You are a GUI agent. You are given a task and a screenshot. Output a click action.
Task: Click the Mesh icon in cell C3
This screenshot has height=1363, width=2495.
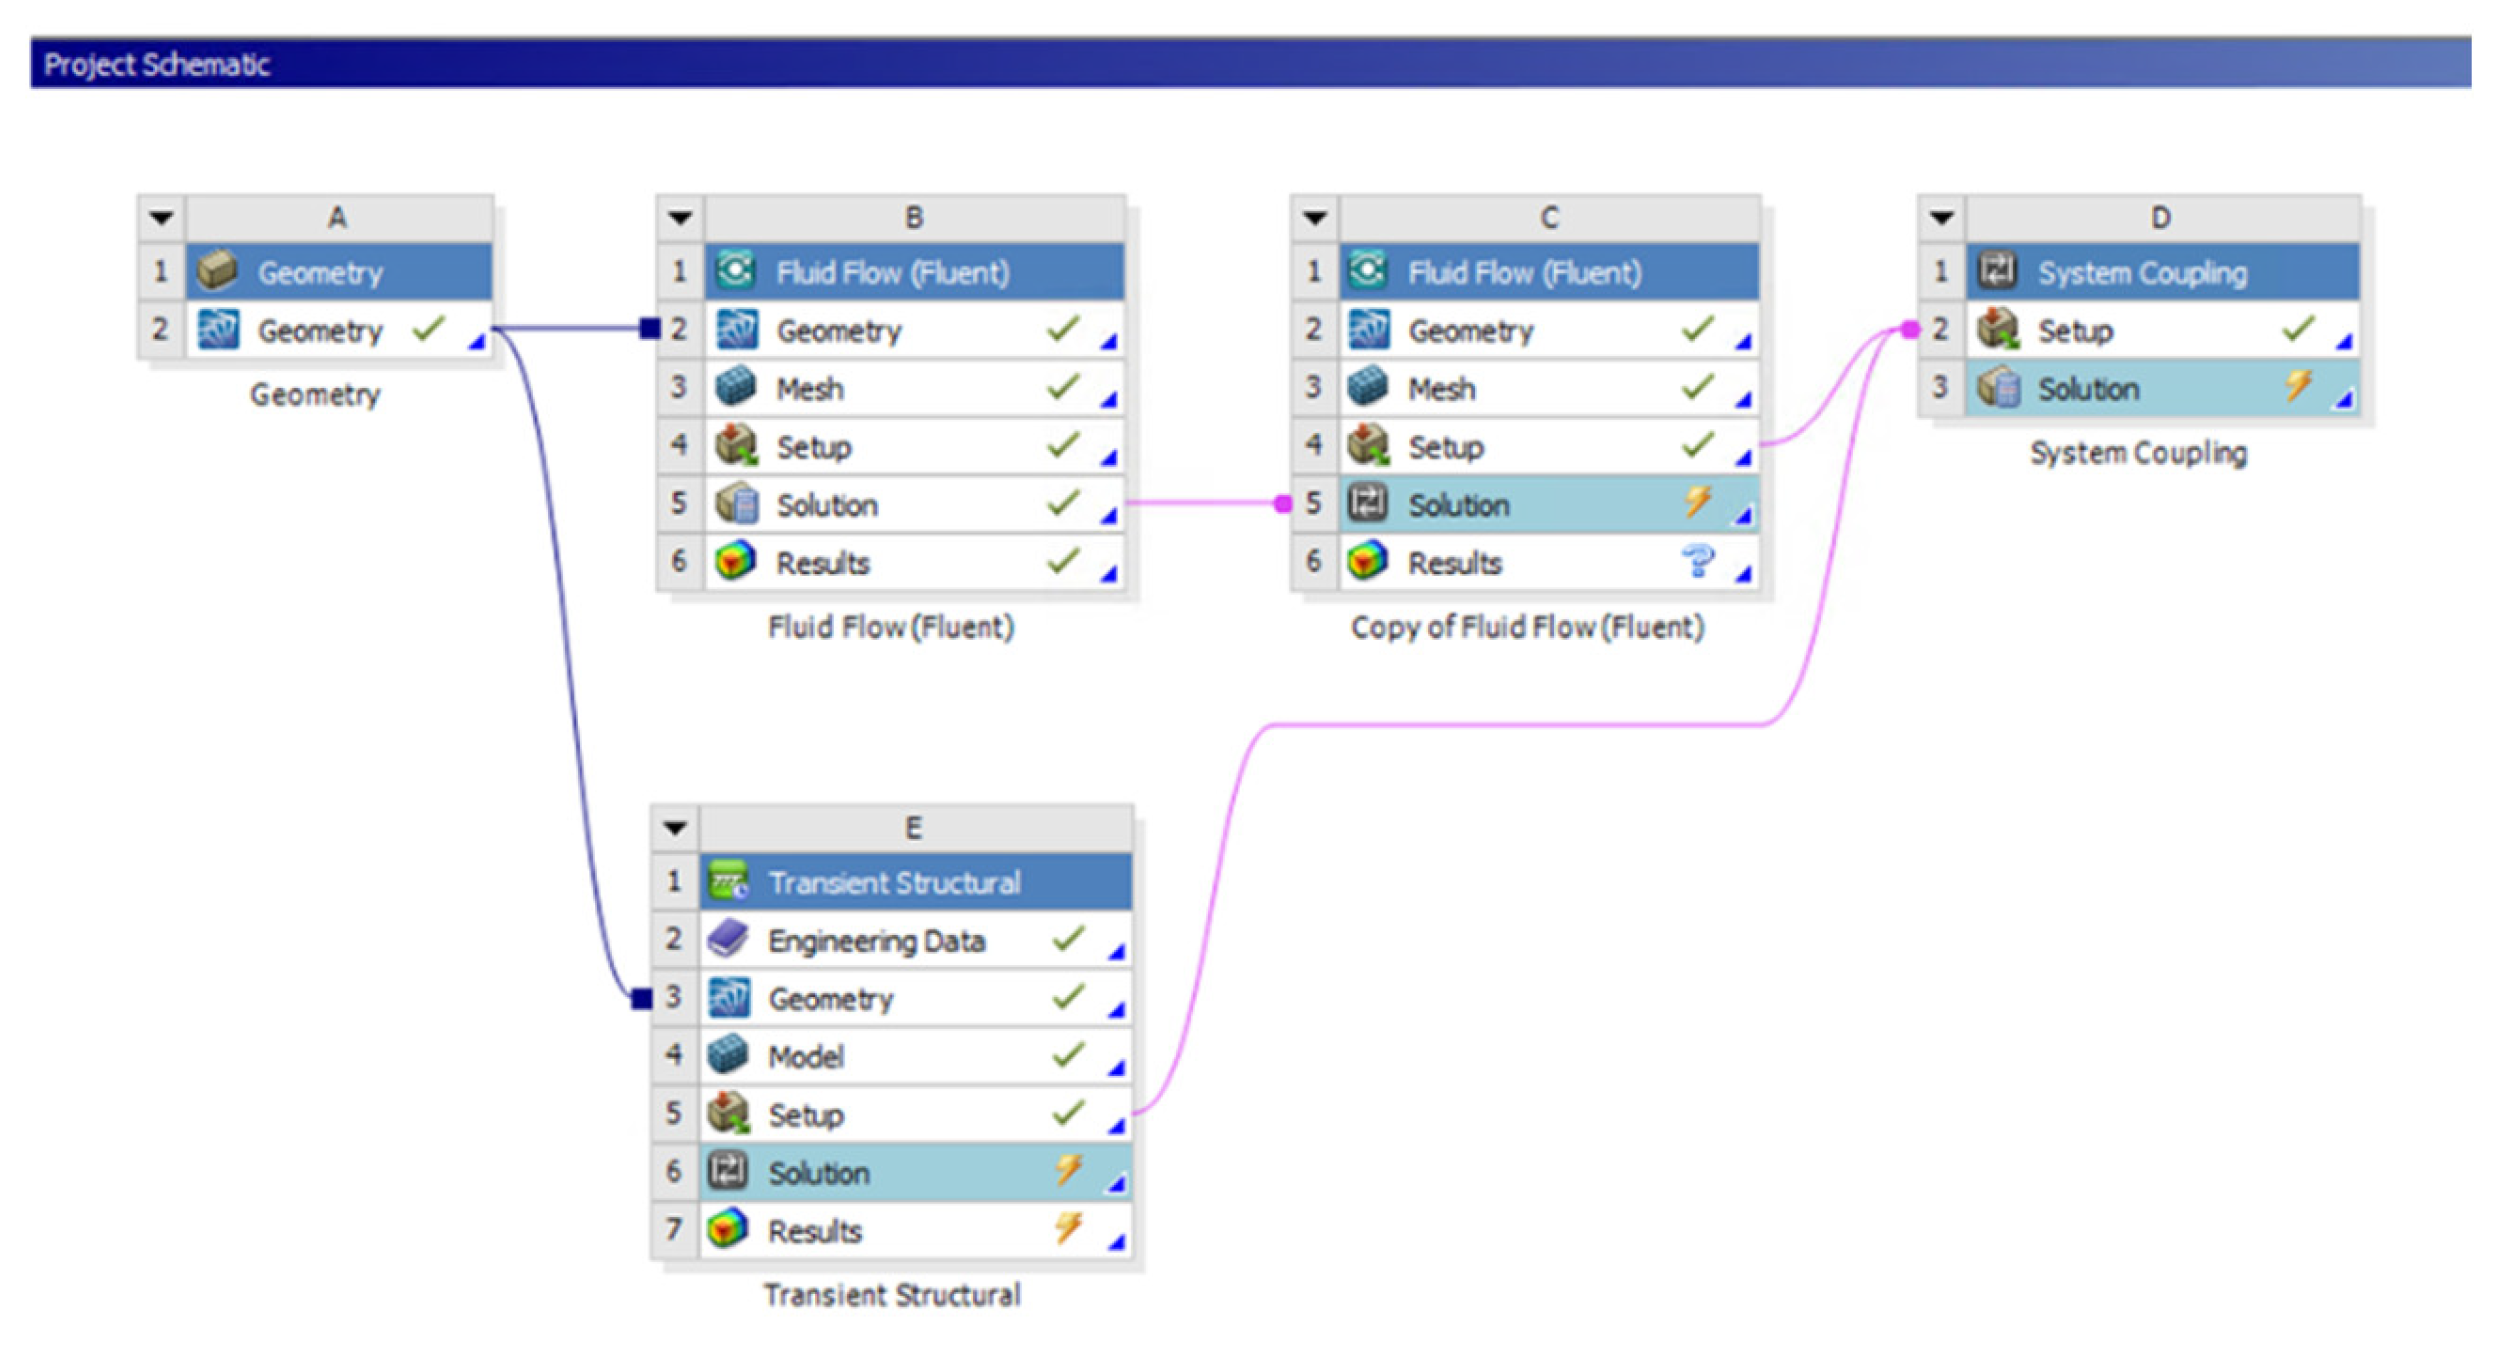point(1367,387)
